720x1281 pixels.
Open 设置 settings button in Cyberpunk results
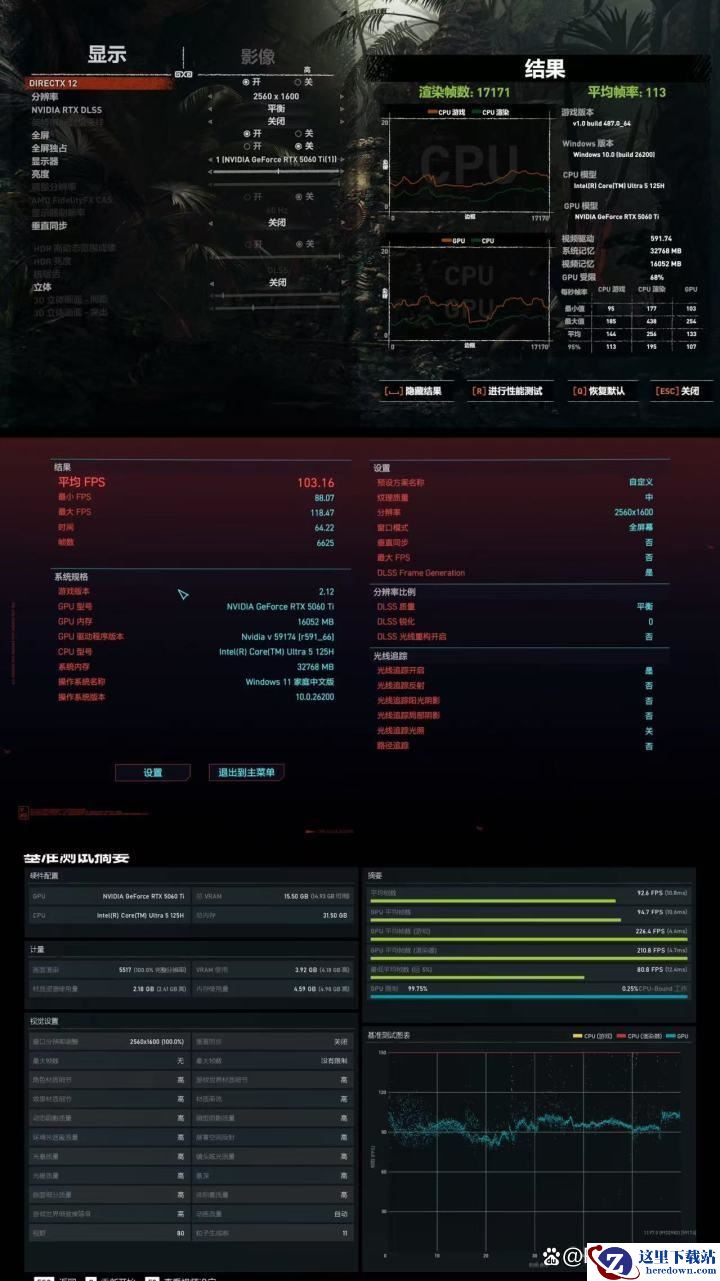(x=152, y=772)
